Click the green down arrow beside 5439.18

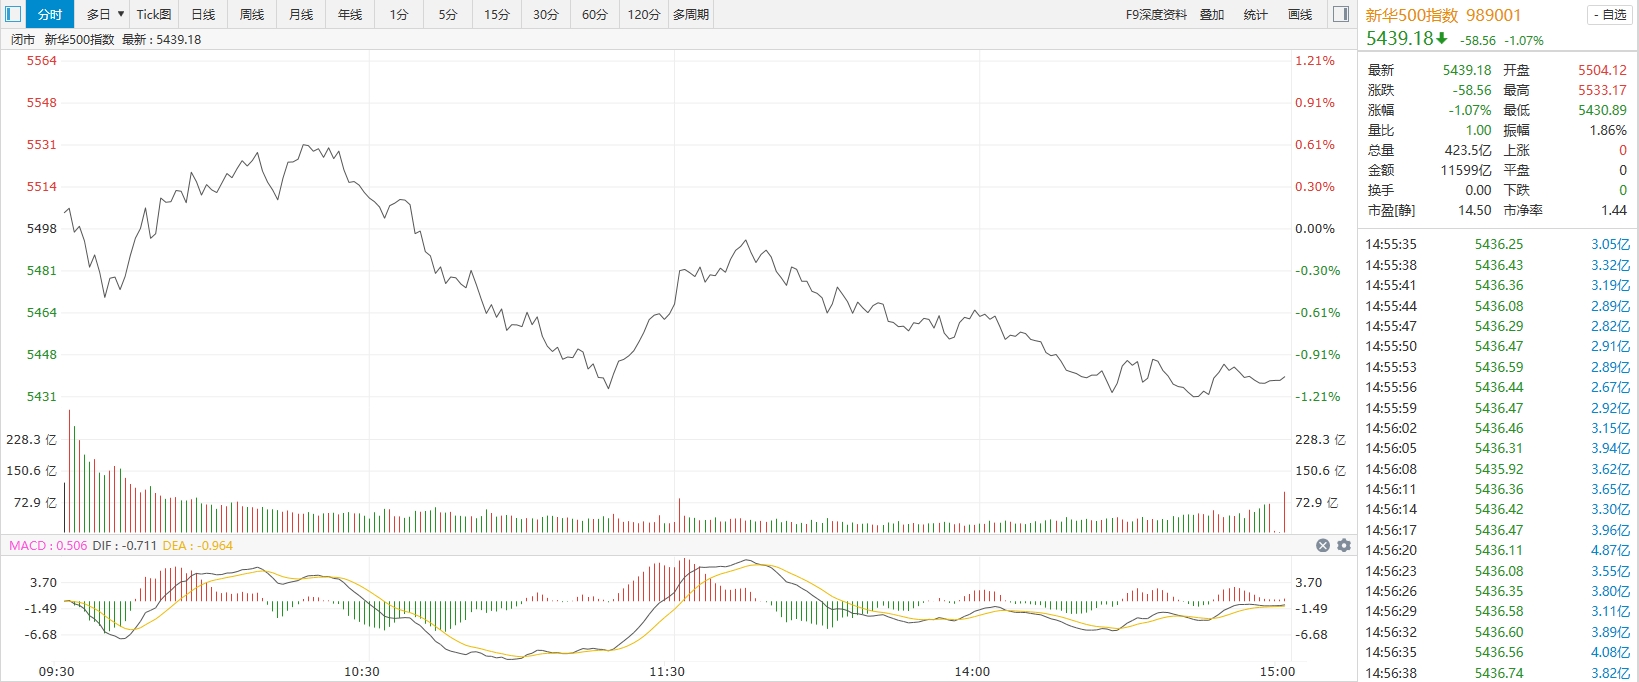pos(1442,39)
